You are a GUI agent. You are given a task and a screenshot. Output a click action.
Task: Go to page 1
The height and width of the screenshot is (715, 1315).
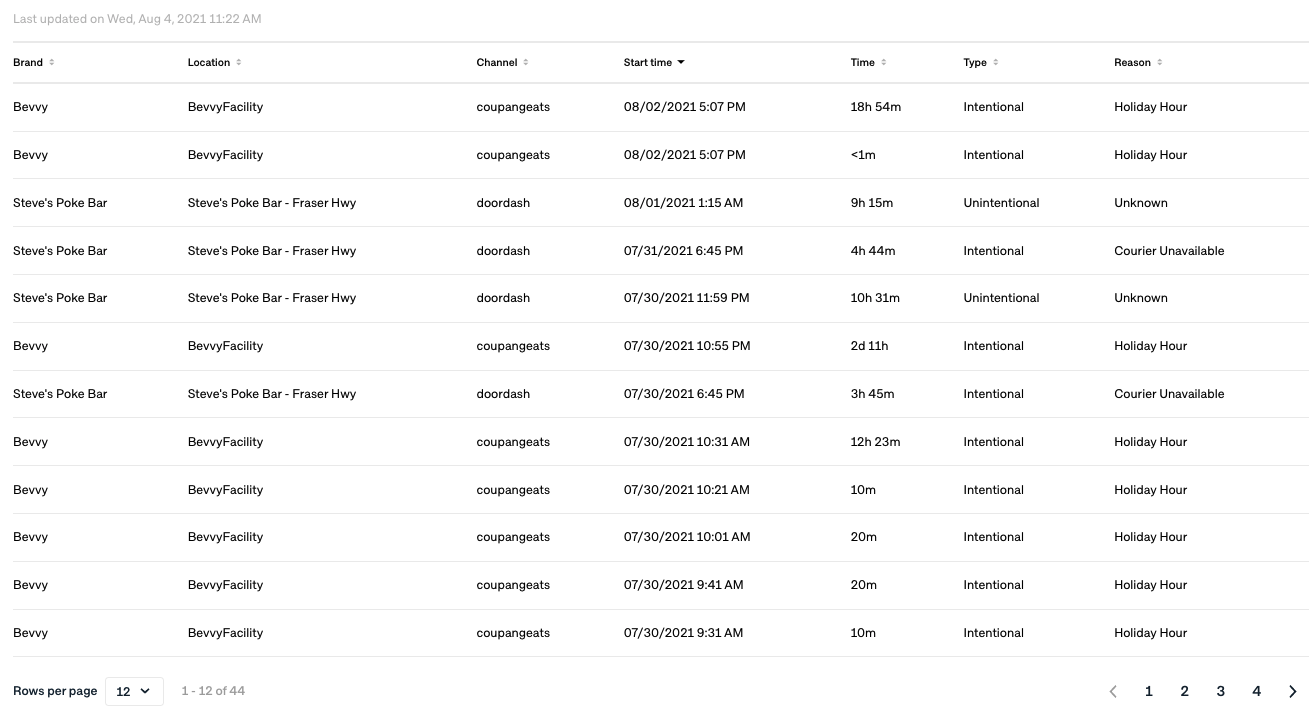coord(1149,691)
